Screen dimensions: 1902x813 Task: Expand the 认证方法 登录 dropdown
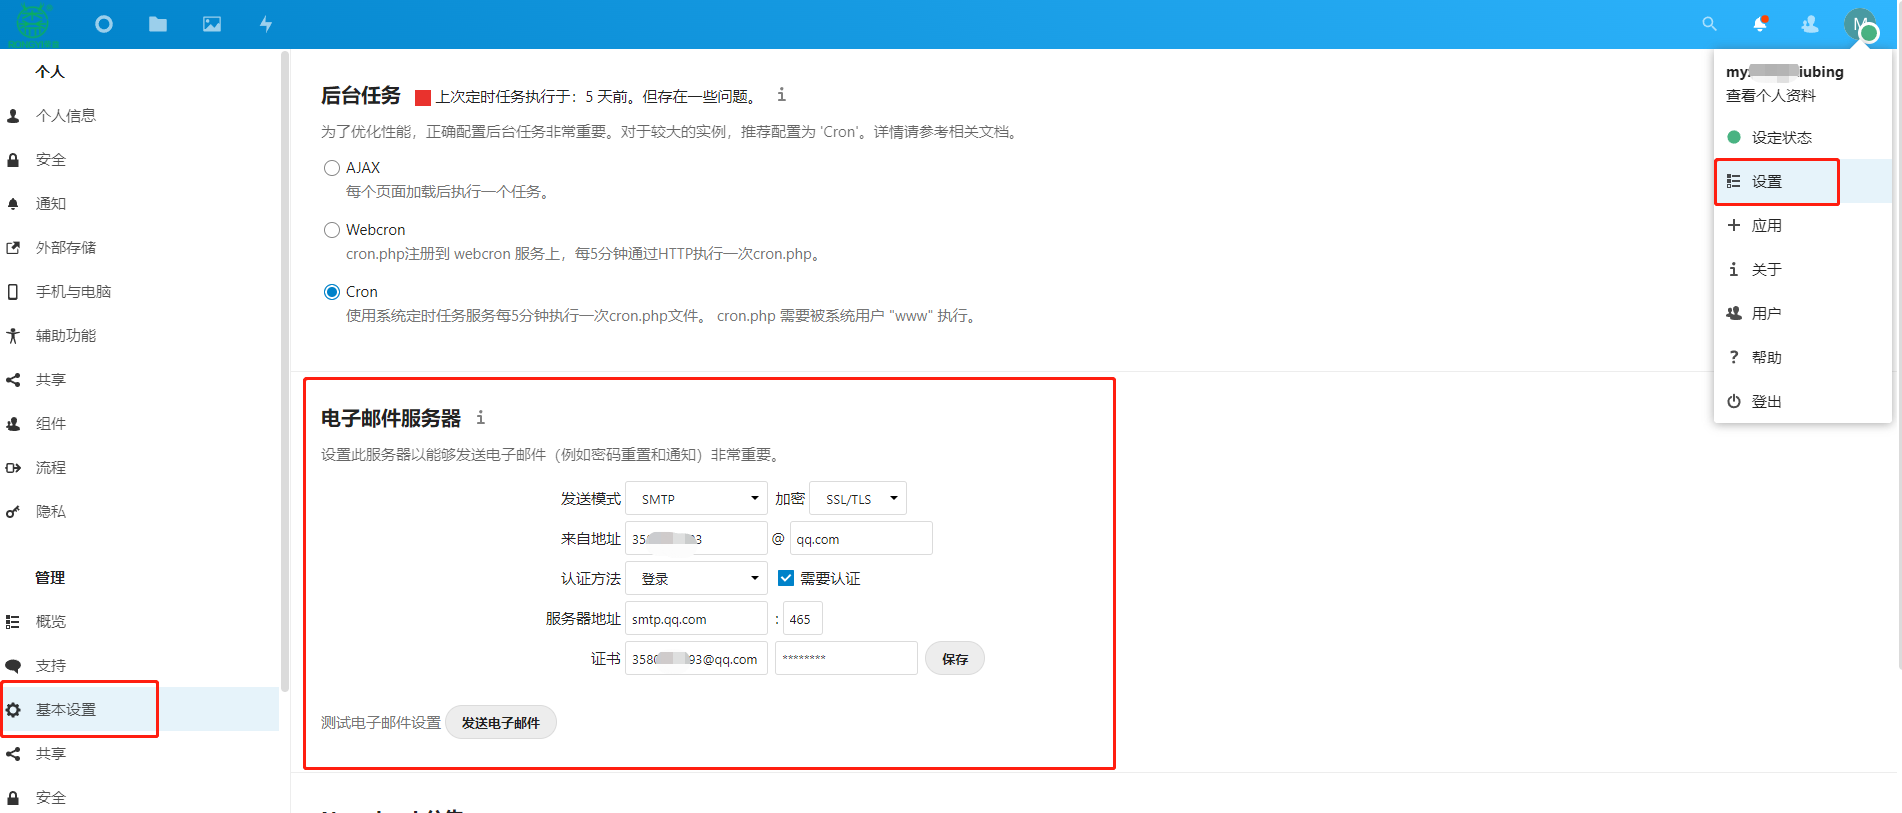pos(696,578)
